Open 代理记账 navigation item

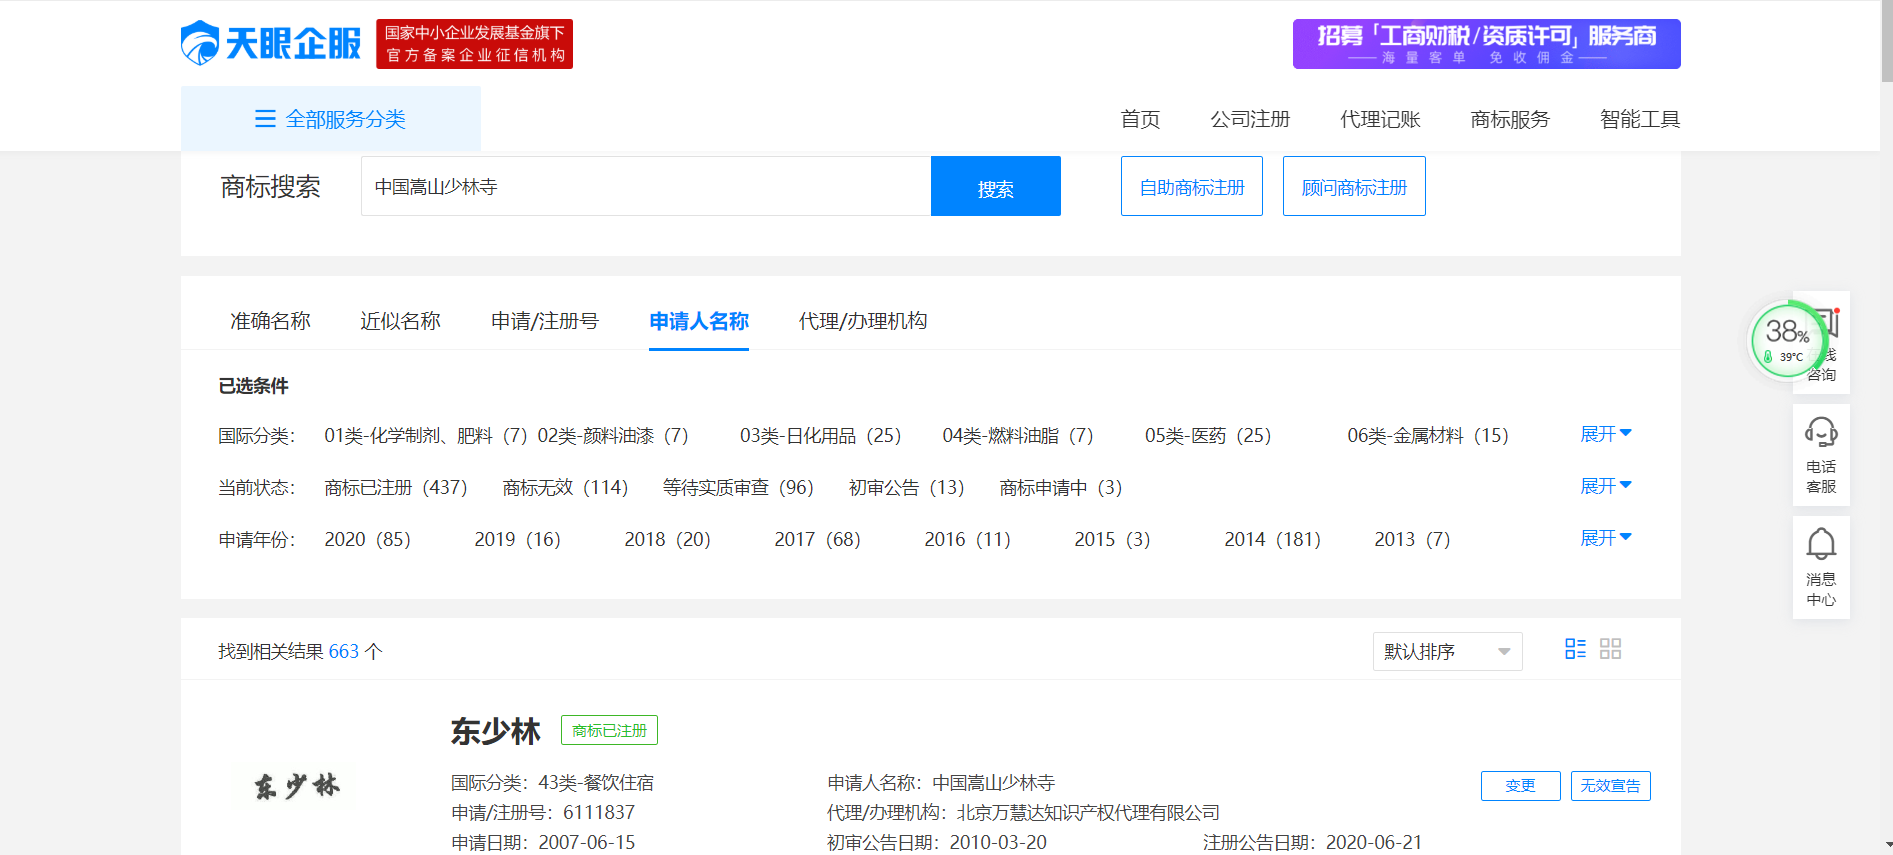[x=1380, y=119]
